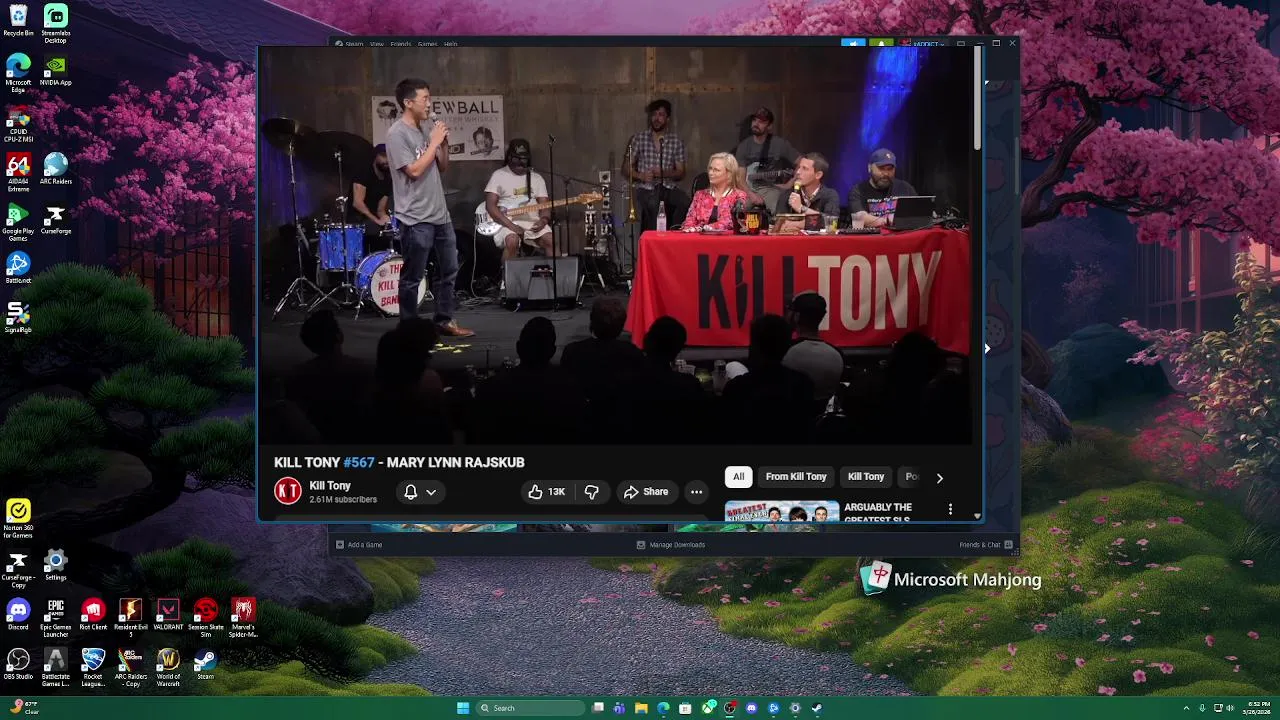Open the Google Play Games shortcut

[18, 222]
